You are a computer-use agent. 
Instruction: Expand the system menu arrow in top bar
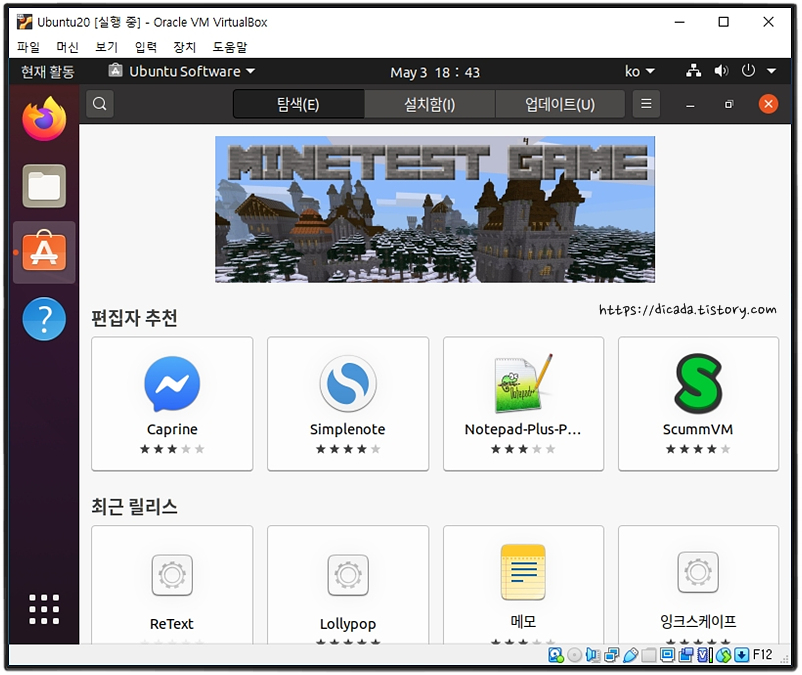(771, 71)
